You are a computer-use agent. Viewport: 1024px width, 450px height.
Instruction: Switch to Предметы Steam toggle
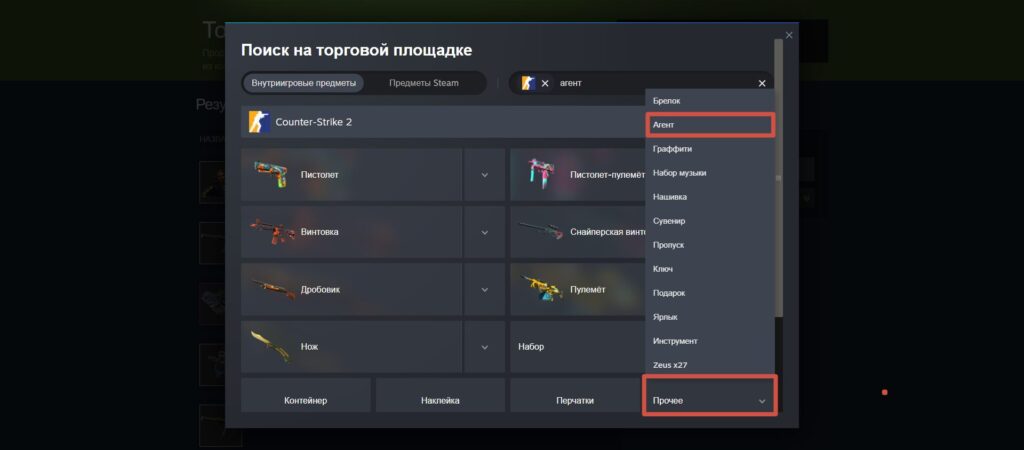click(x=423, y=83)
